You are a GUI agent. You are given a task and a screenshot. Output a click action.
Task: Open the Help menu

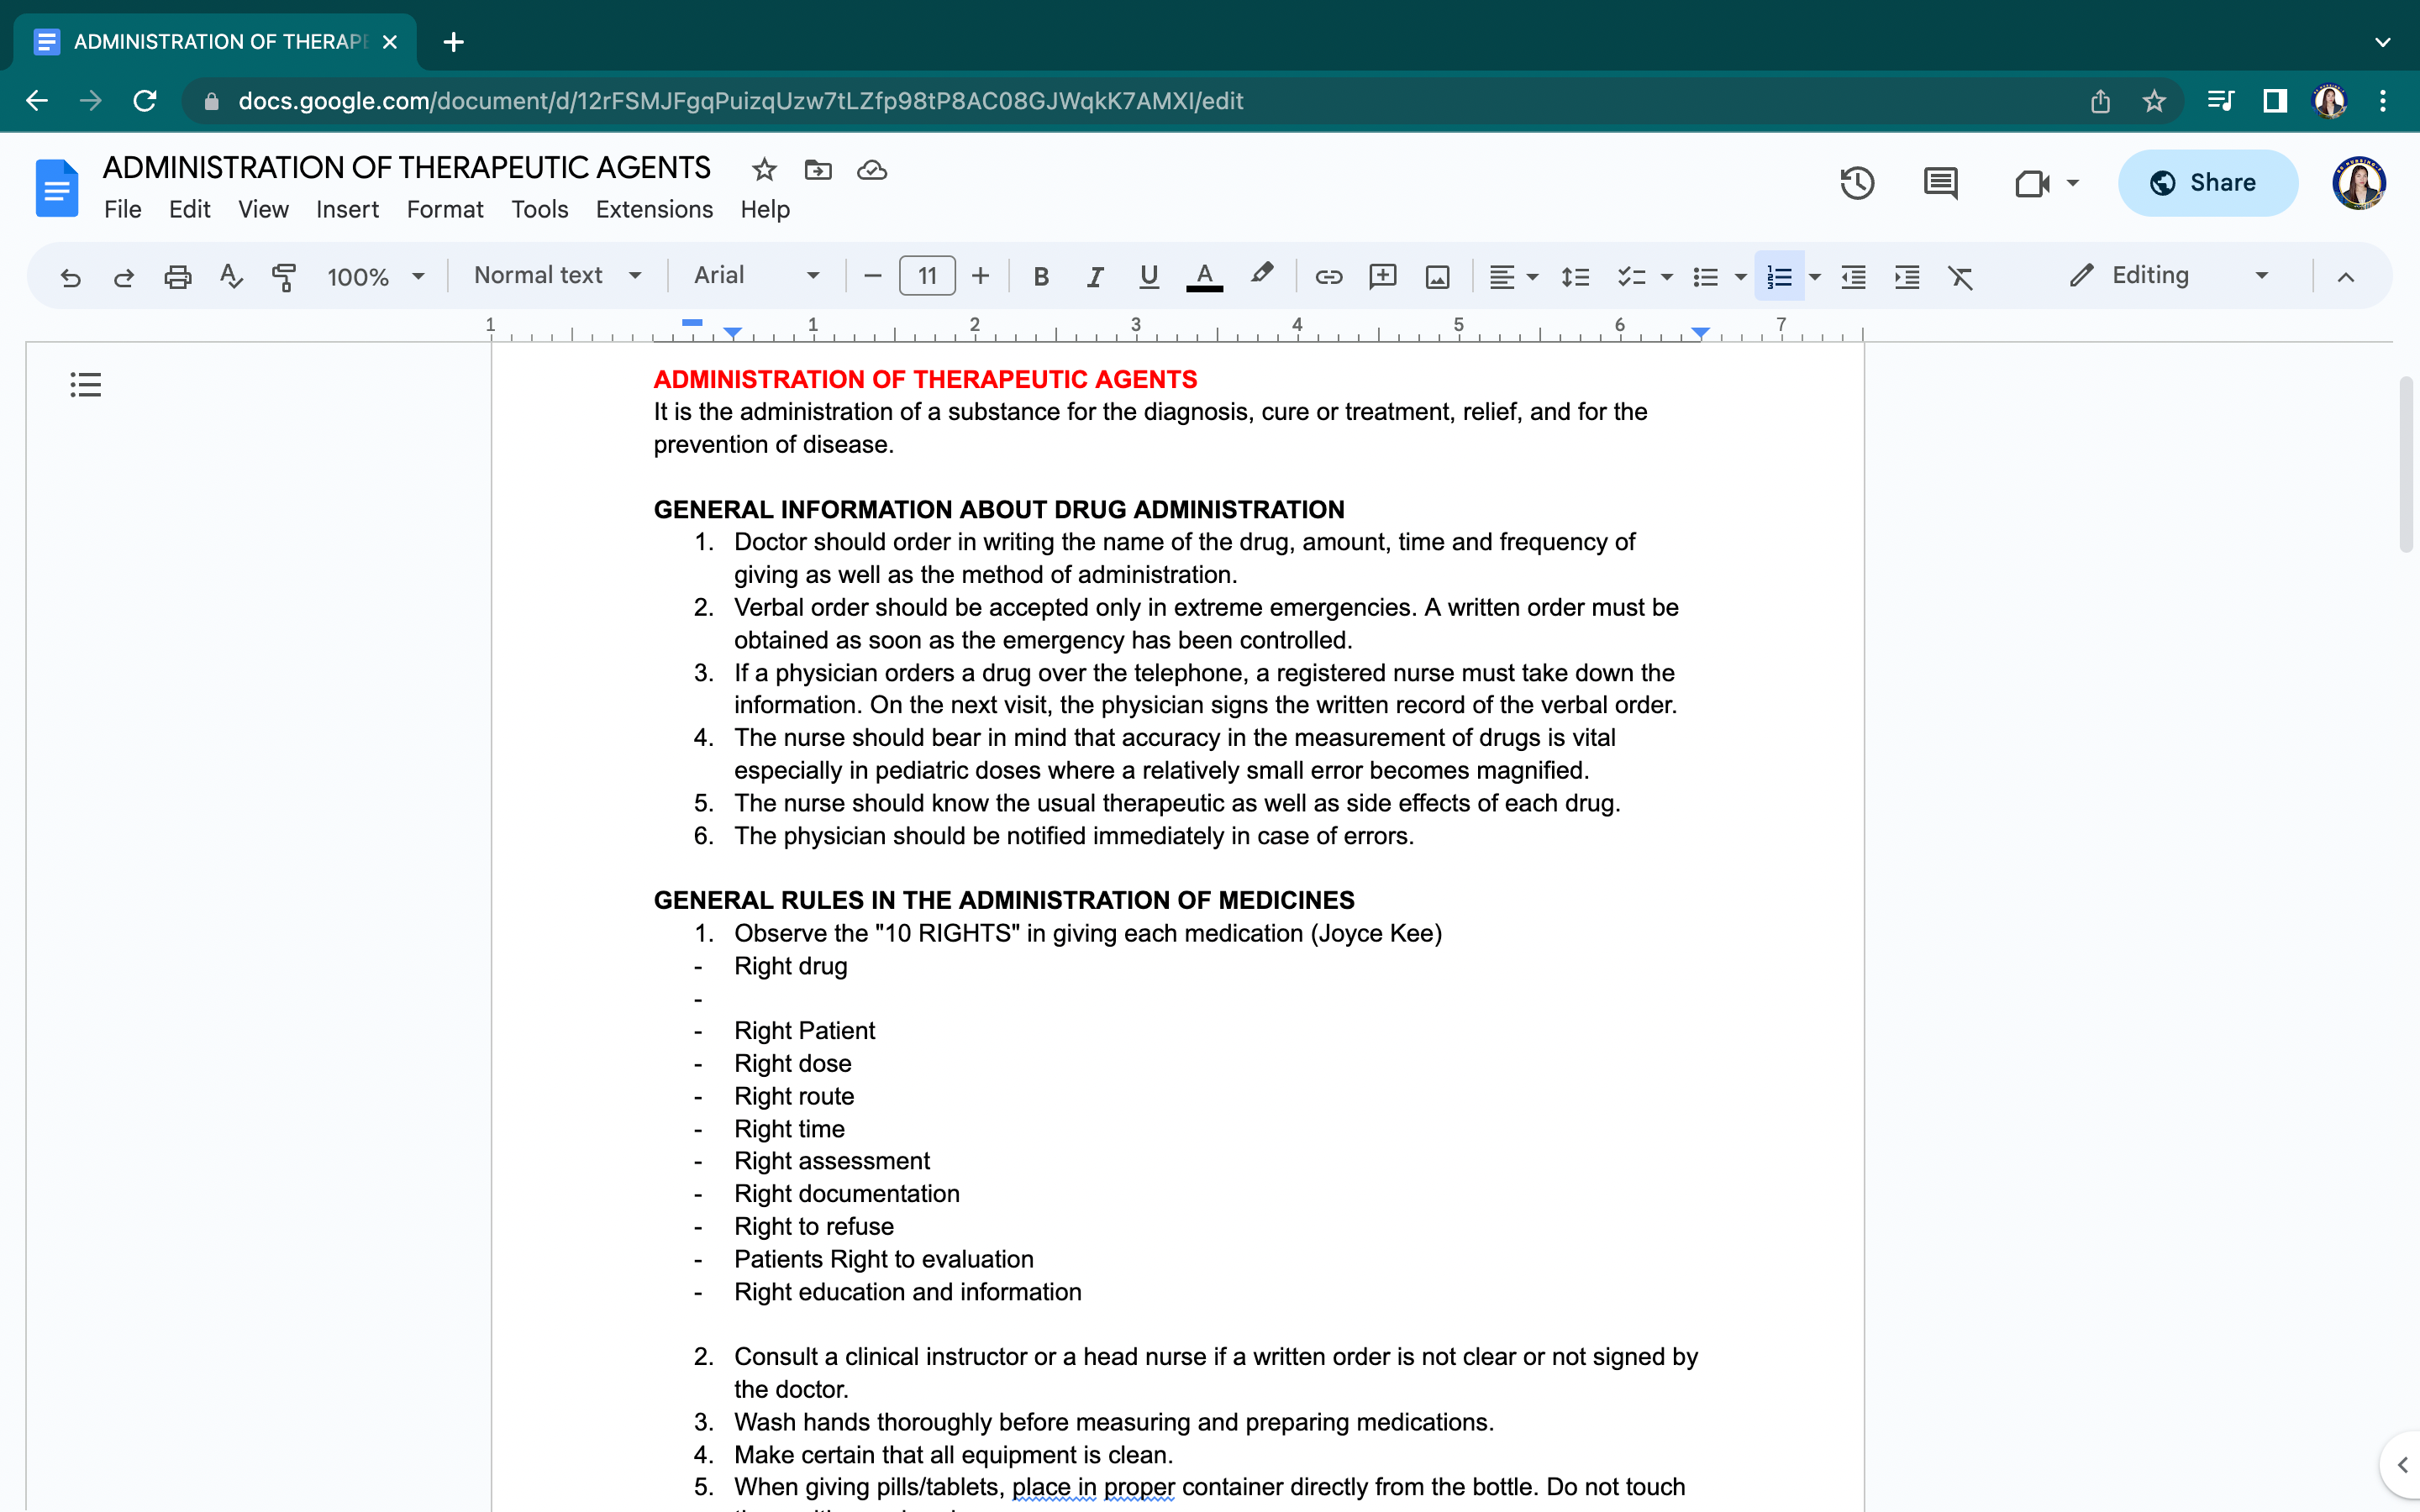[765, 209]
